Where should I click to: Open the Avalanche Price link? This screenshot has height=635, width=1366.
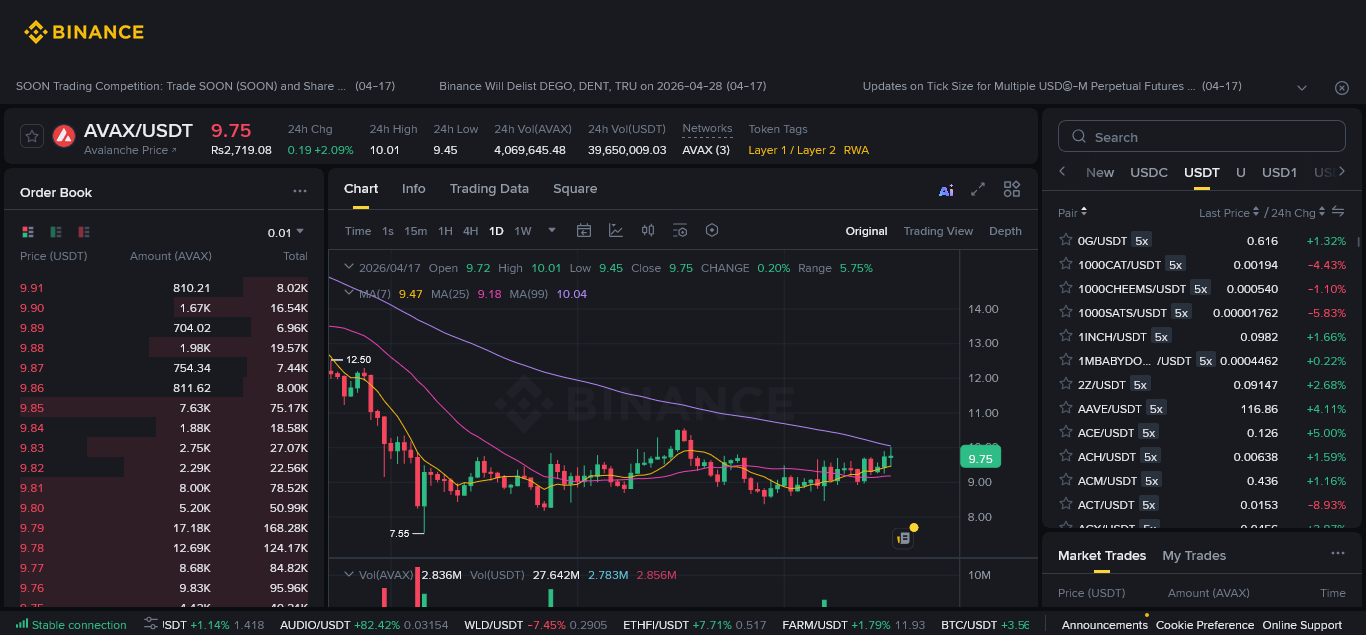pyautogui.click(x=130, y=150)
